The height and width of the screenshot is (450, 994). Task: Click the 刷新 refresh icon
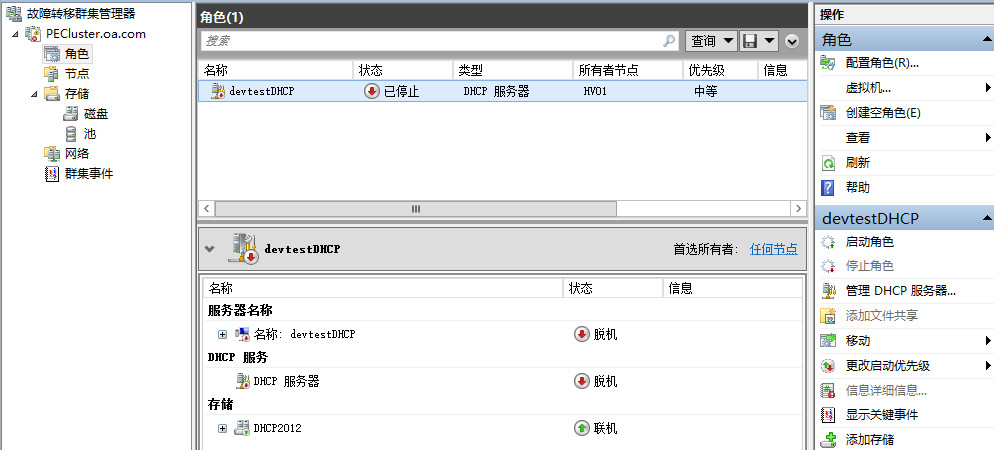pos(828,163)
